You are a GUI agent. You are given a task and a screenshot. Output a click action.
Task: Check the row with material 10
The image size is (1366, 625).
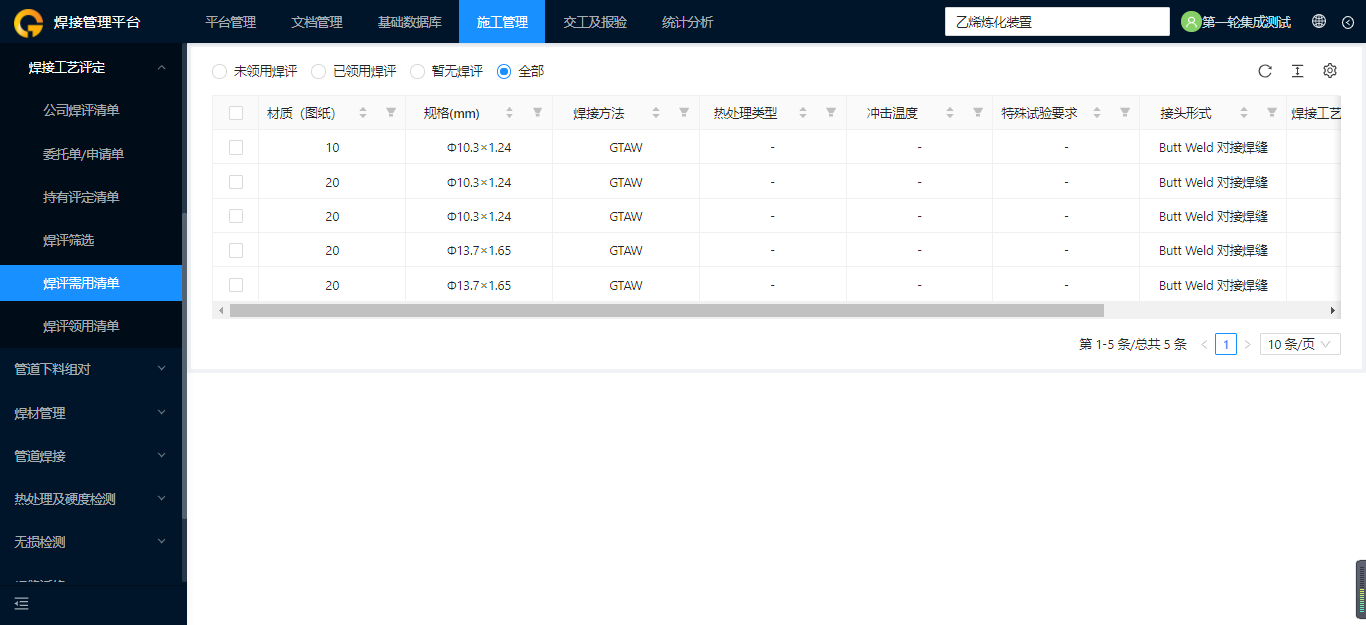tap(236, 147)
